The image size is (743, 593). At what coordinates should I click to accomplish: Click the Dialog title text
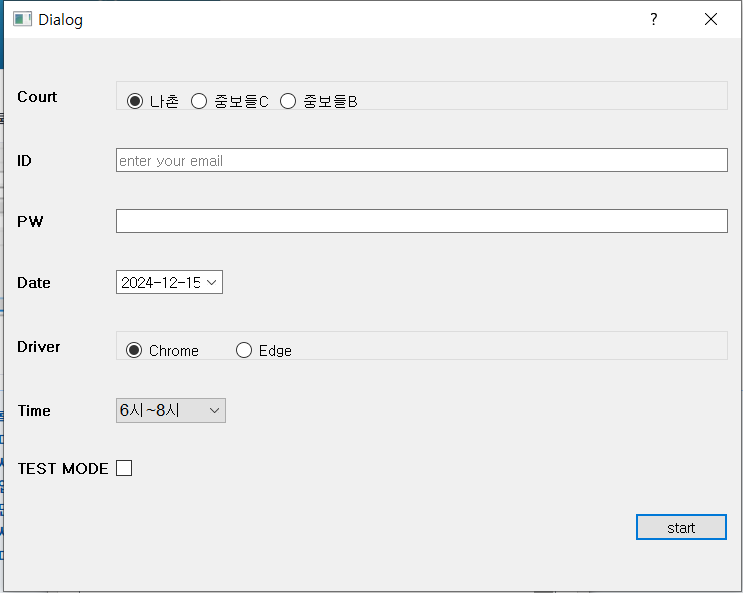[x=60, y=20]
